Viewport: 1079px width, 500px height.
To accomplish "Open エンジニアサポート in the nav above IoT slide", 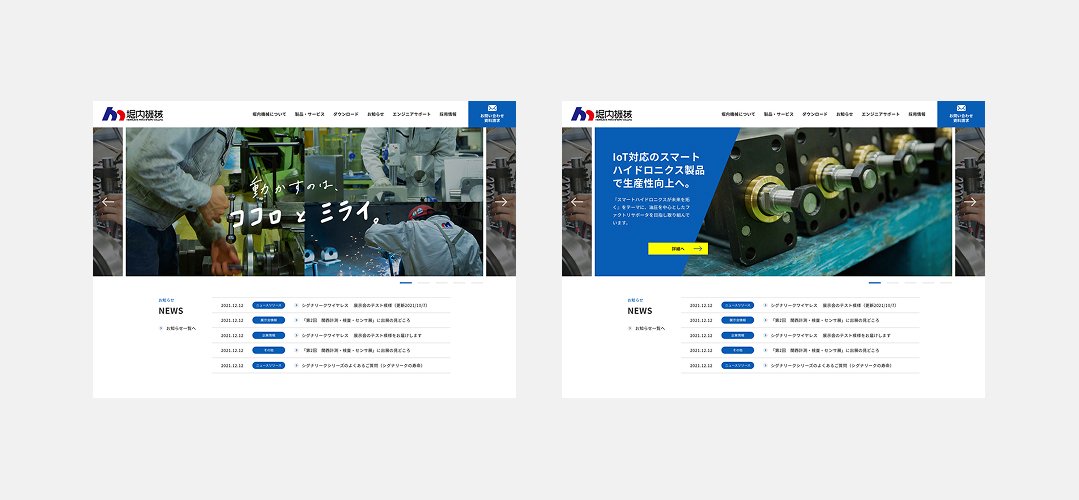I will point(880,114).
